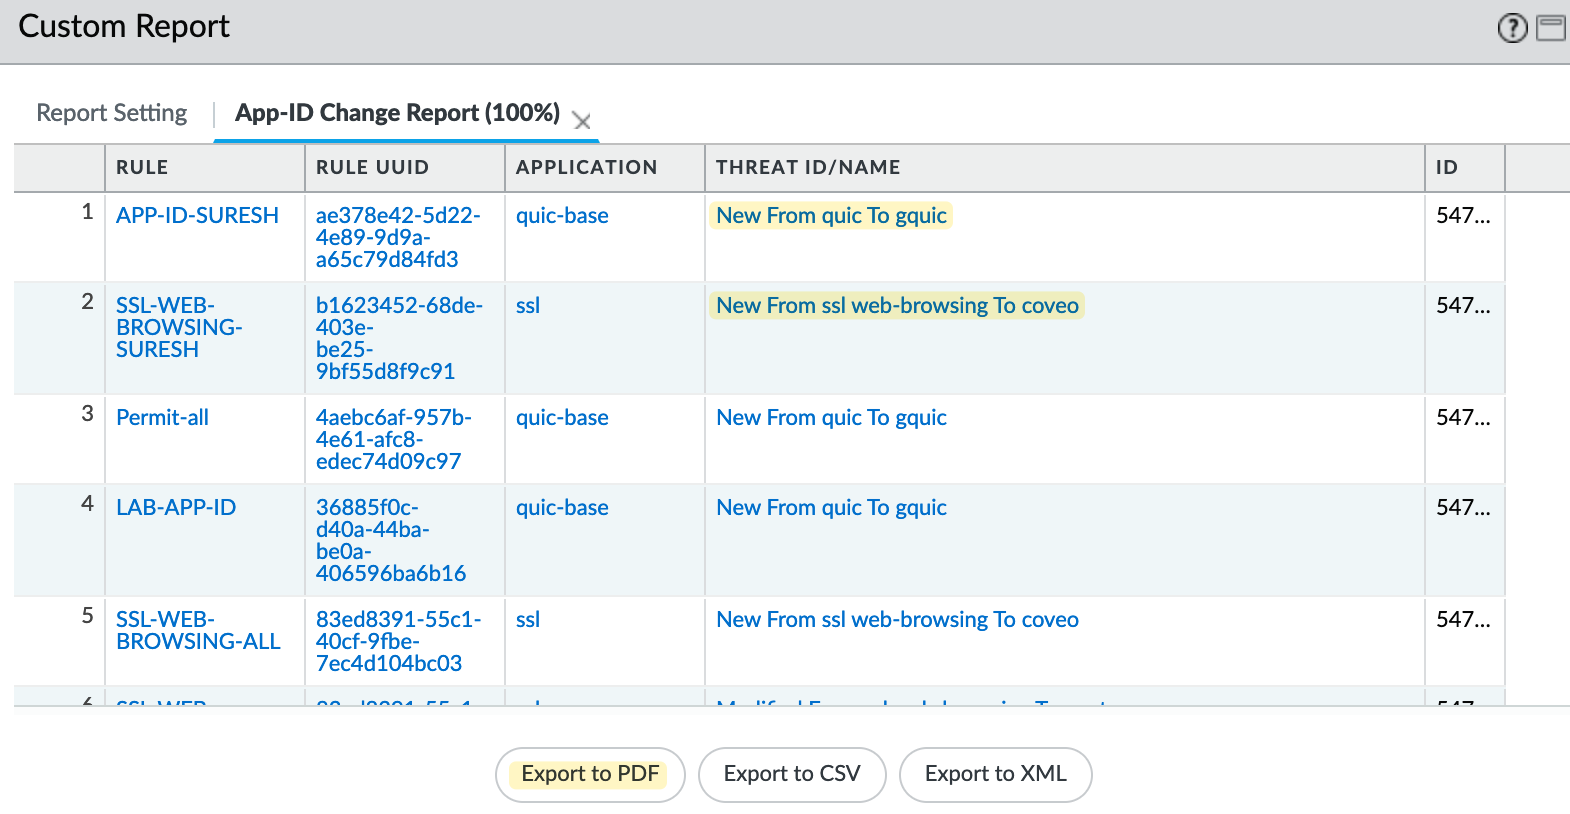
Task: Click ssl application in SSL-WEB-BROWSING-SURESH row
Action: coord(528,306)
